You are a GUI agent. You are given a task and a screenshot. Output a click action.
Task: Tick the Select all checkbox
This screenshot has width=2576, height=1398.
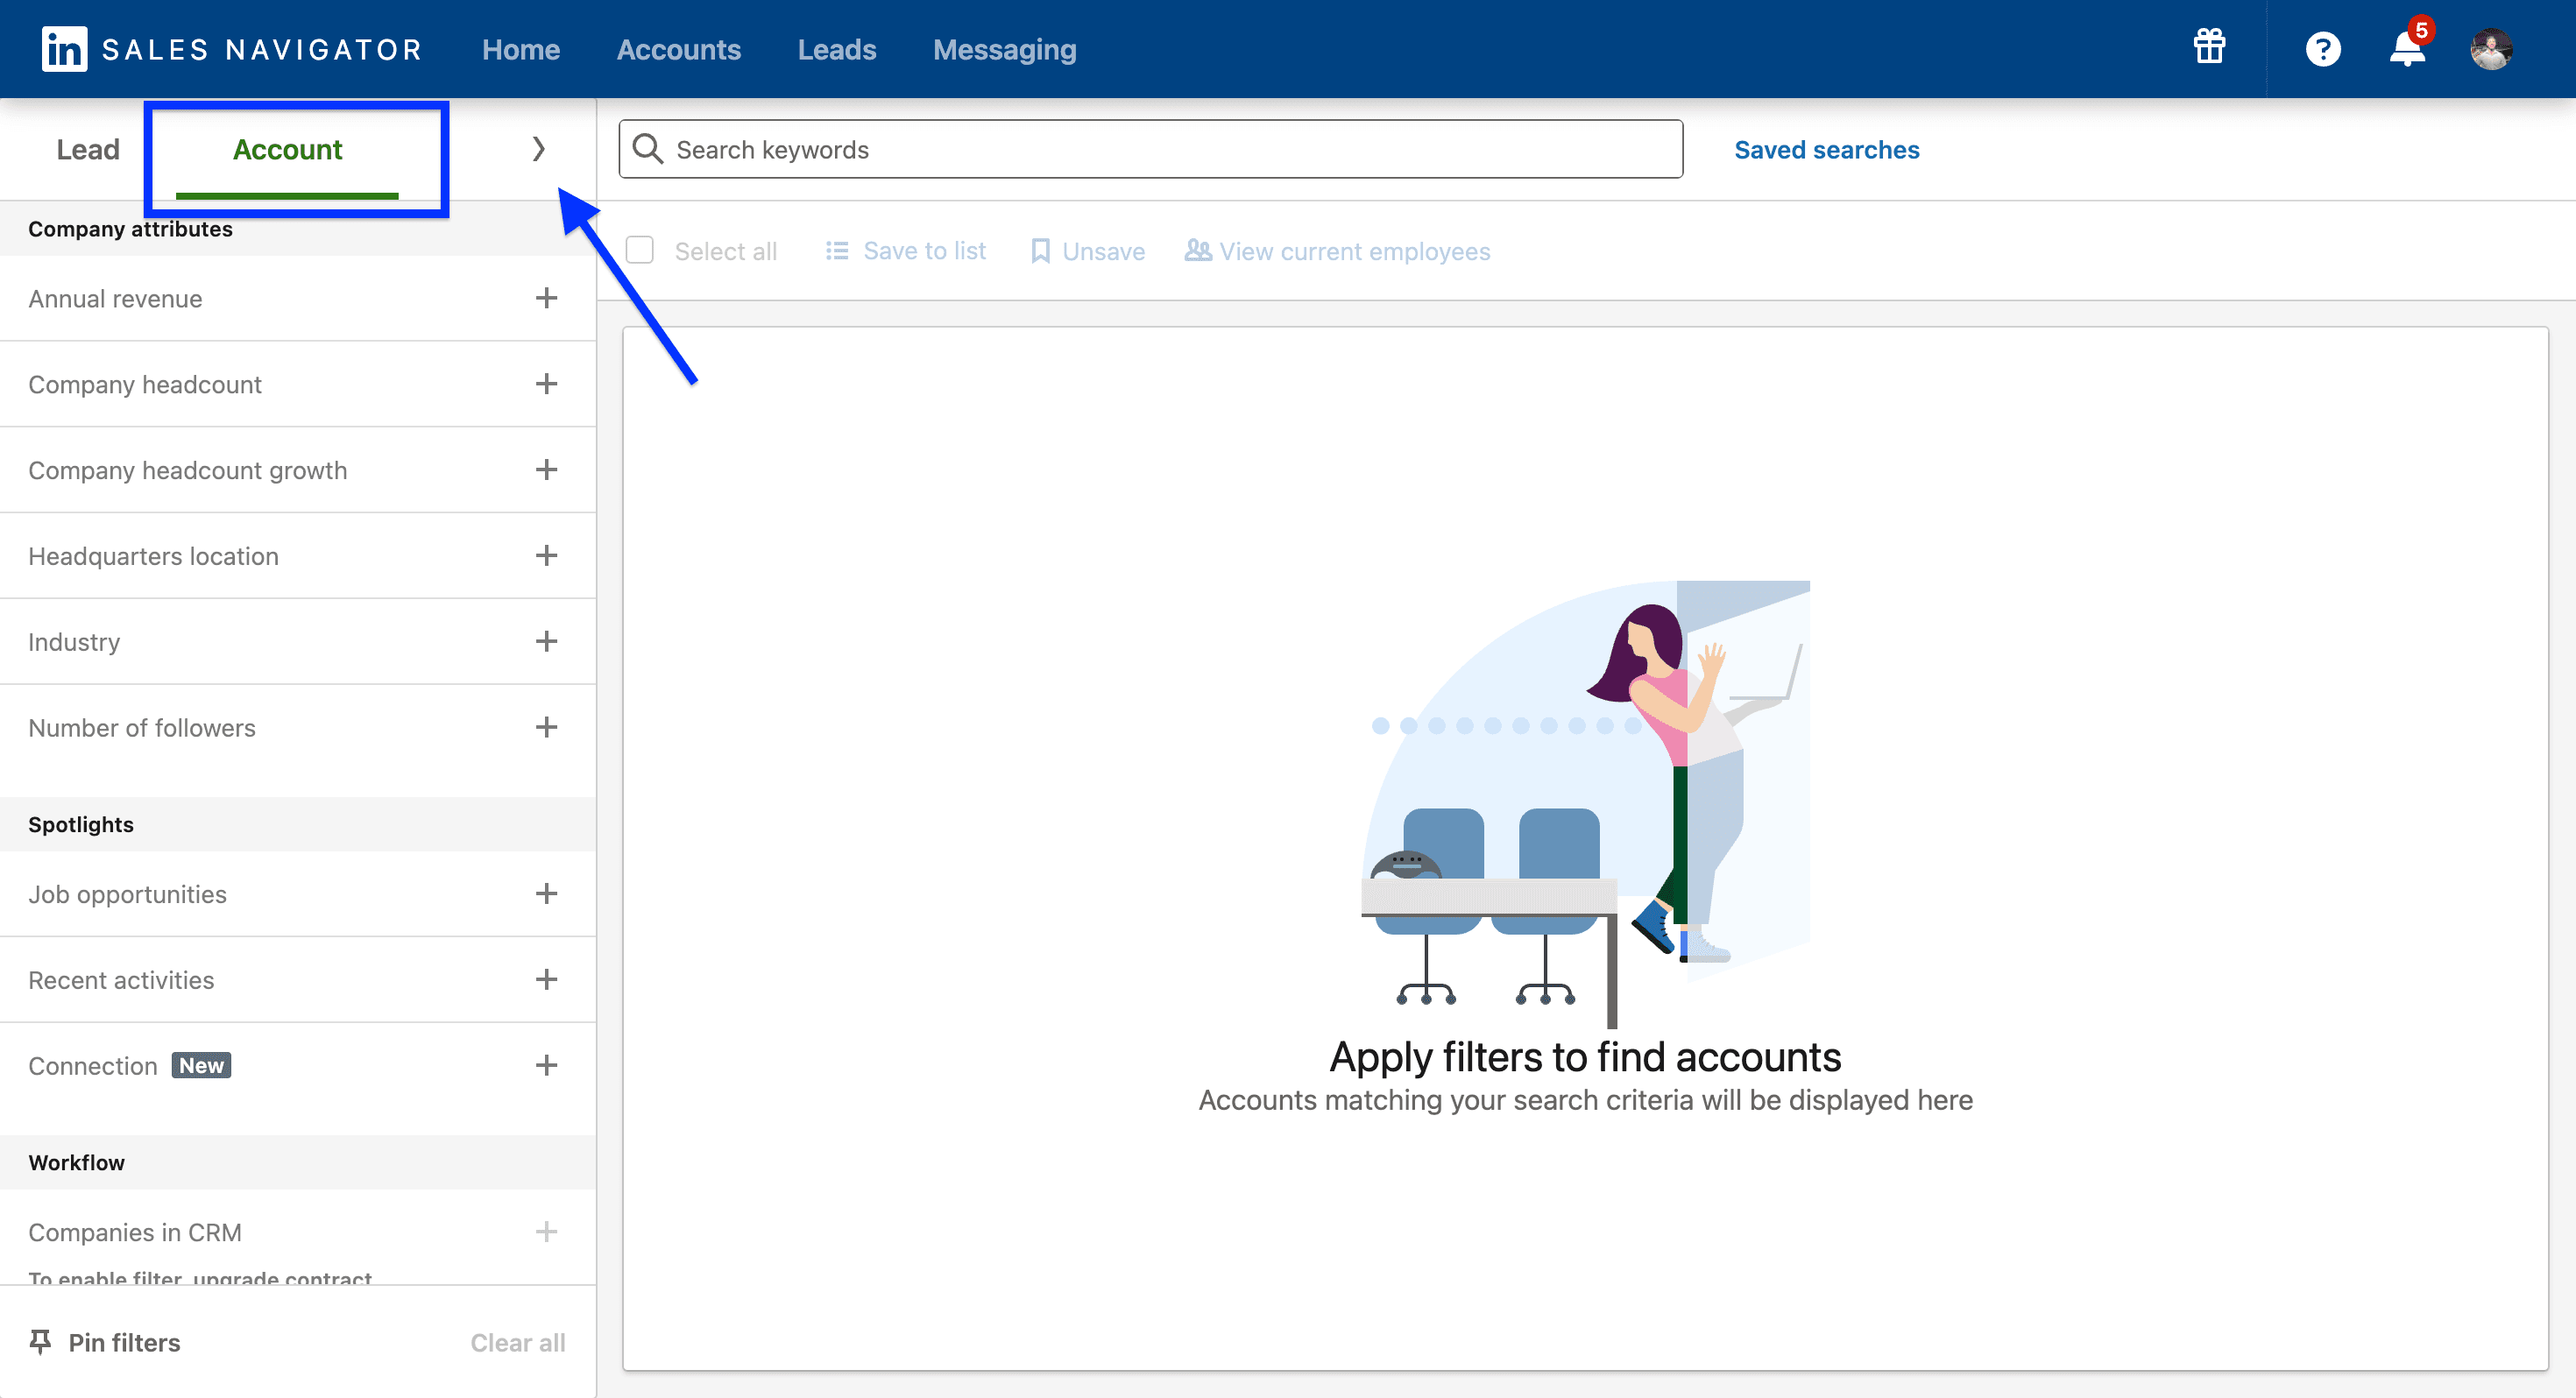tap(640, 250)
